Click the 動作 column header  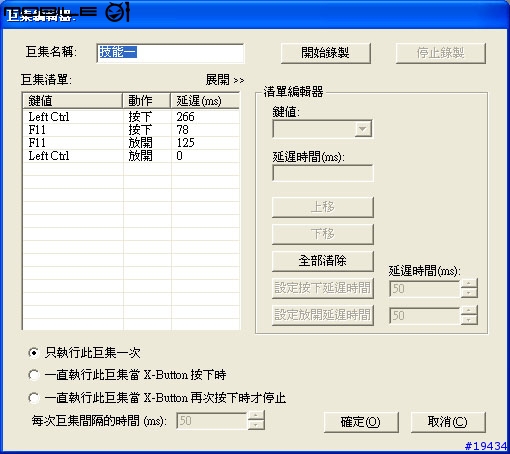[146, 100]
